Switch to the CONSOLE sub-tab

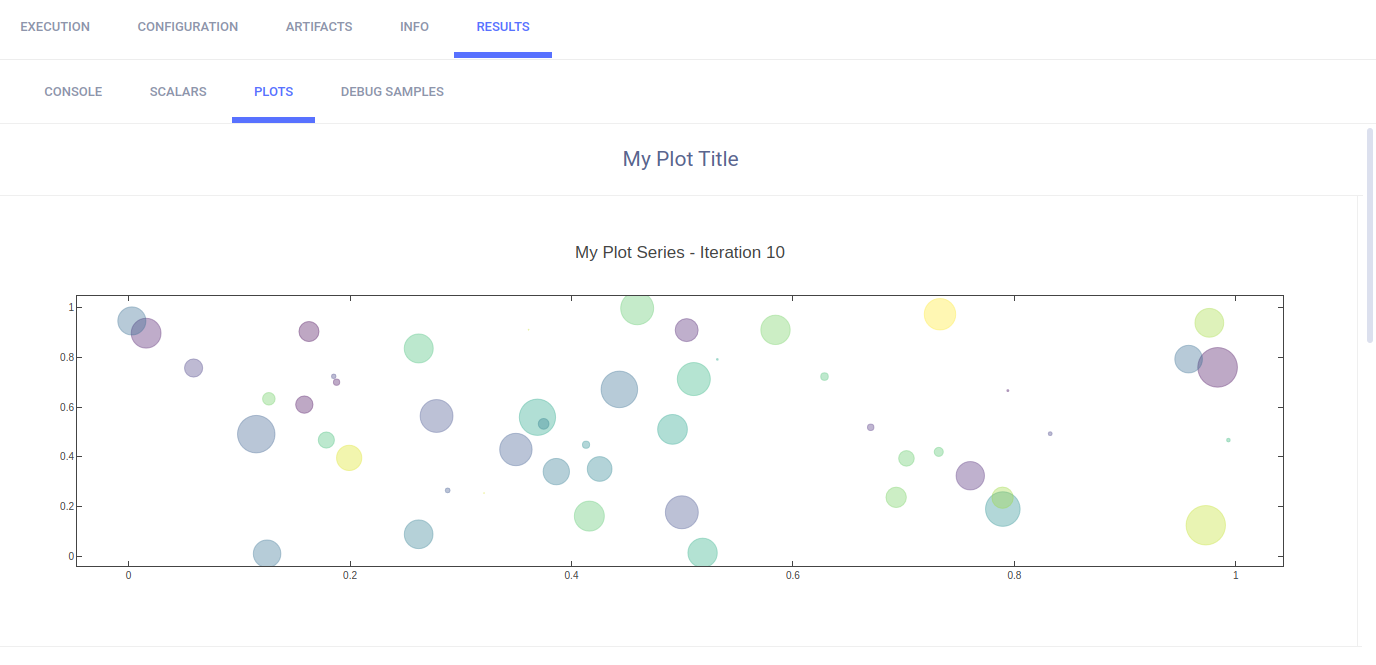[x=73, y=92]
